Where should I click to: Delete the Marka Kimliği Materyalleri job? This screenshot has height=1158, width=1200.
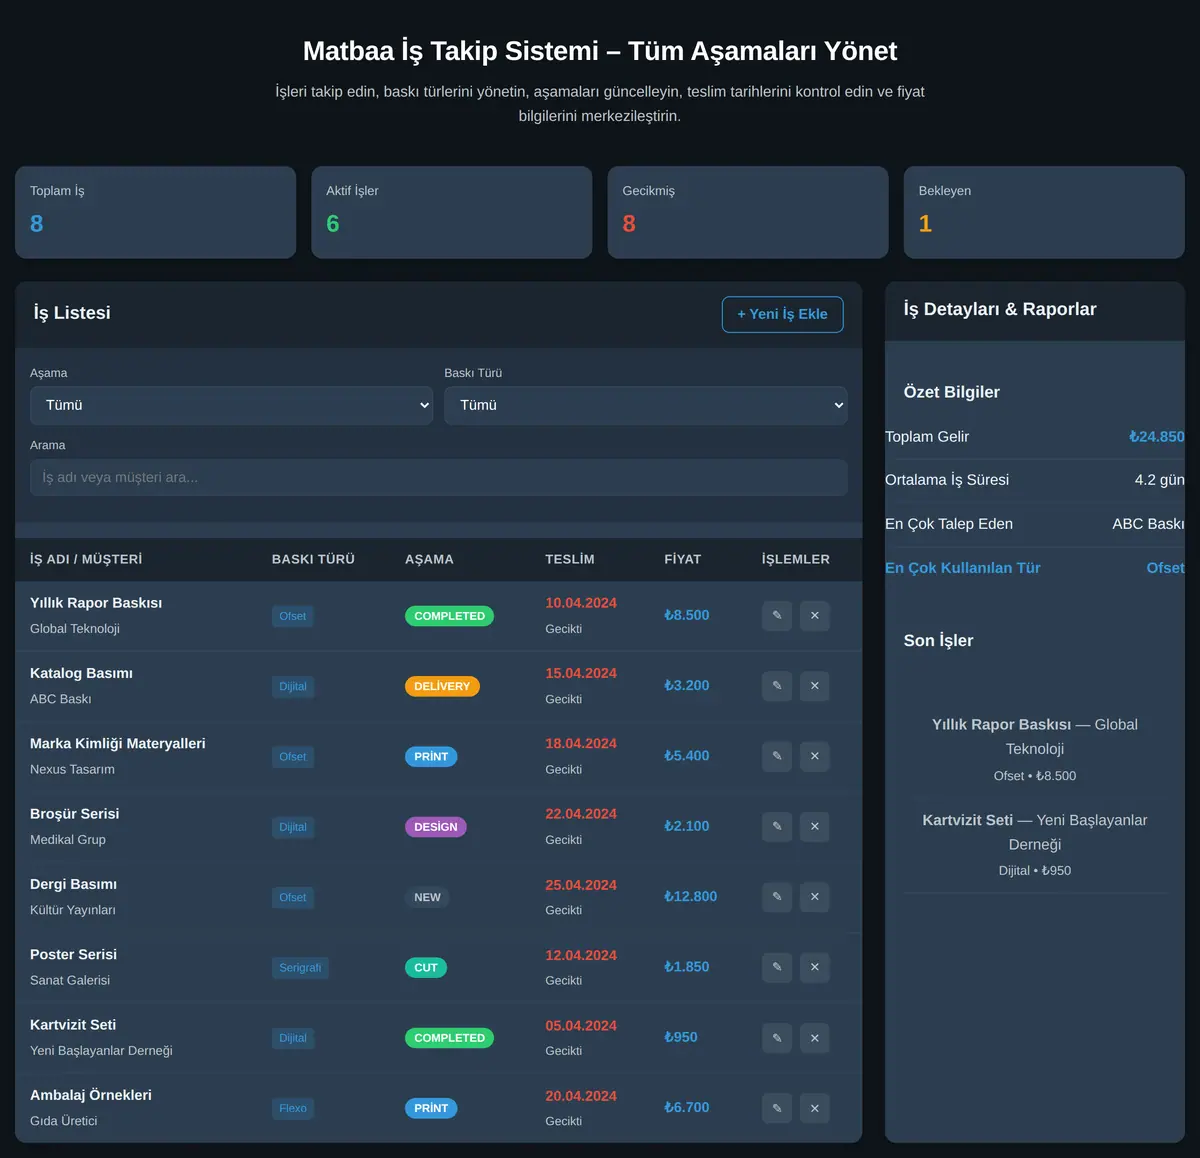tap(815, 756)
